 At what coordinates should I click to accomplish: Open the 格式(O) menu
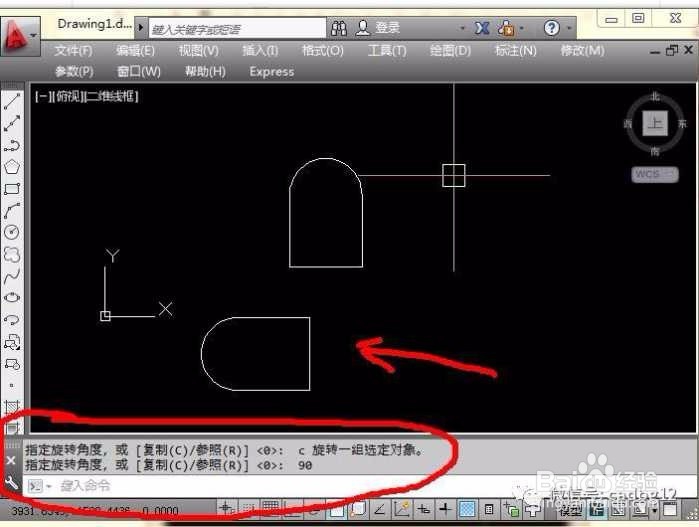click(323, 51)
